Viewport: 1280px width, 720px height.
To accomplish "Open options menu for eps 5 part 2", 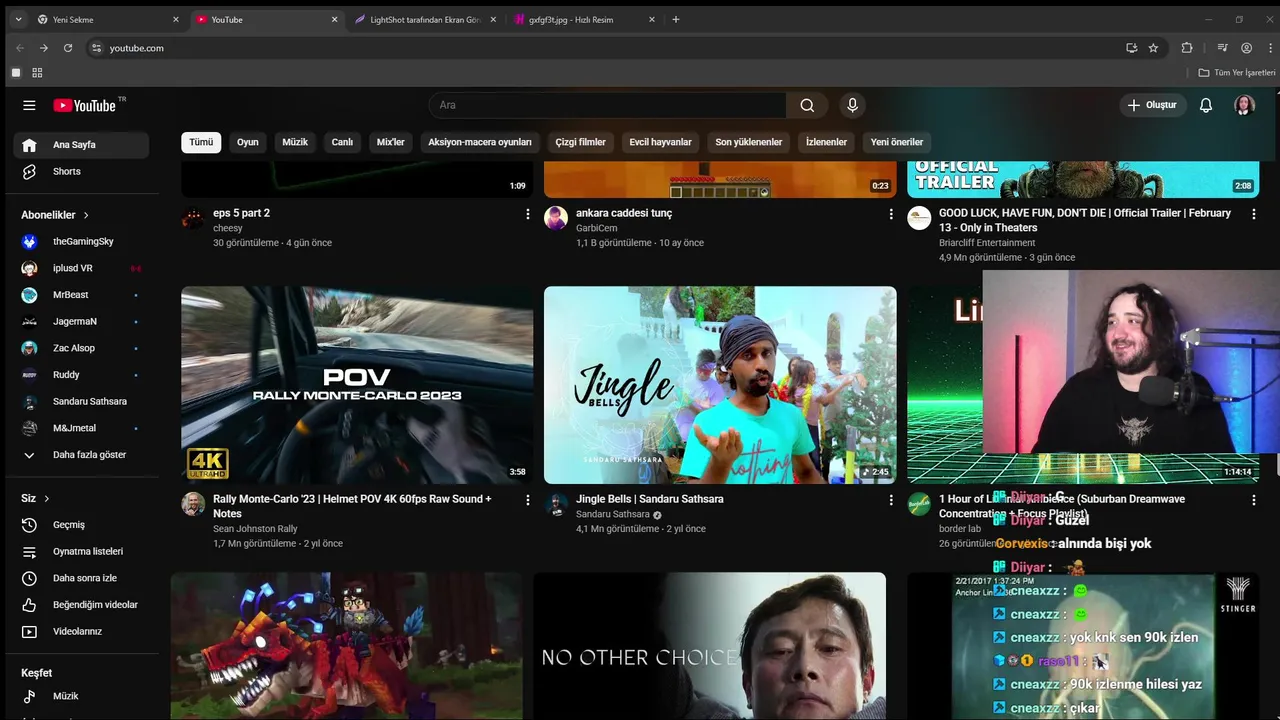I will pyautogui.click(x=528, y=214).
